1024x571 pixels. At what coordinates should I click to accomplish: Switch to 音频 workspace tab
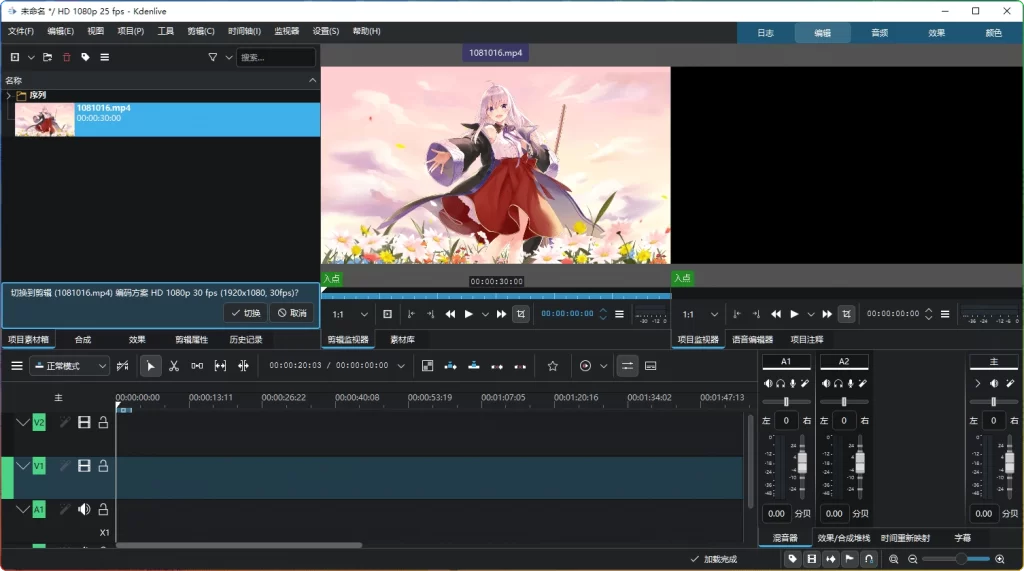click(x=879, y=33)
